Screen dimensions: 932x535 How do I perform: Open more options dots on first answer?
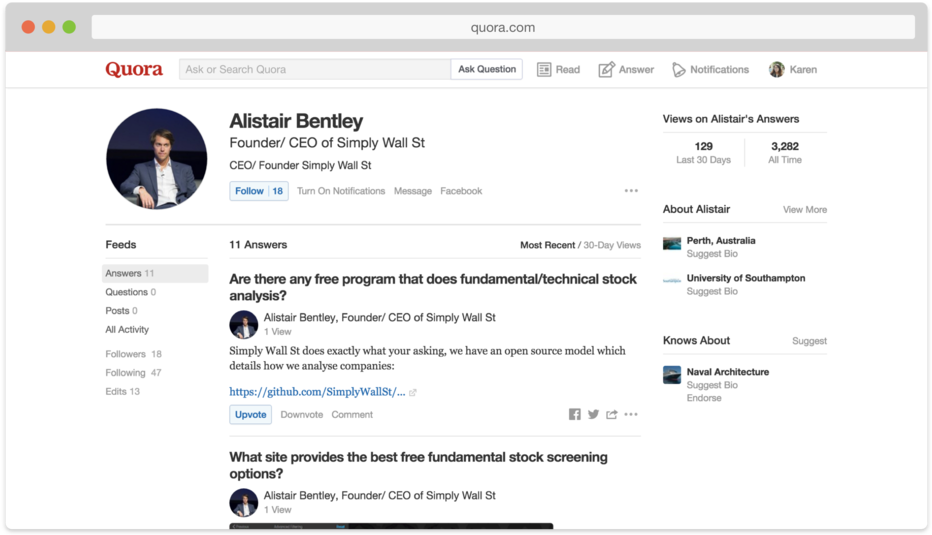(x=631, y=414)
